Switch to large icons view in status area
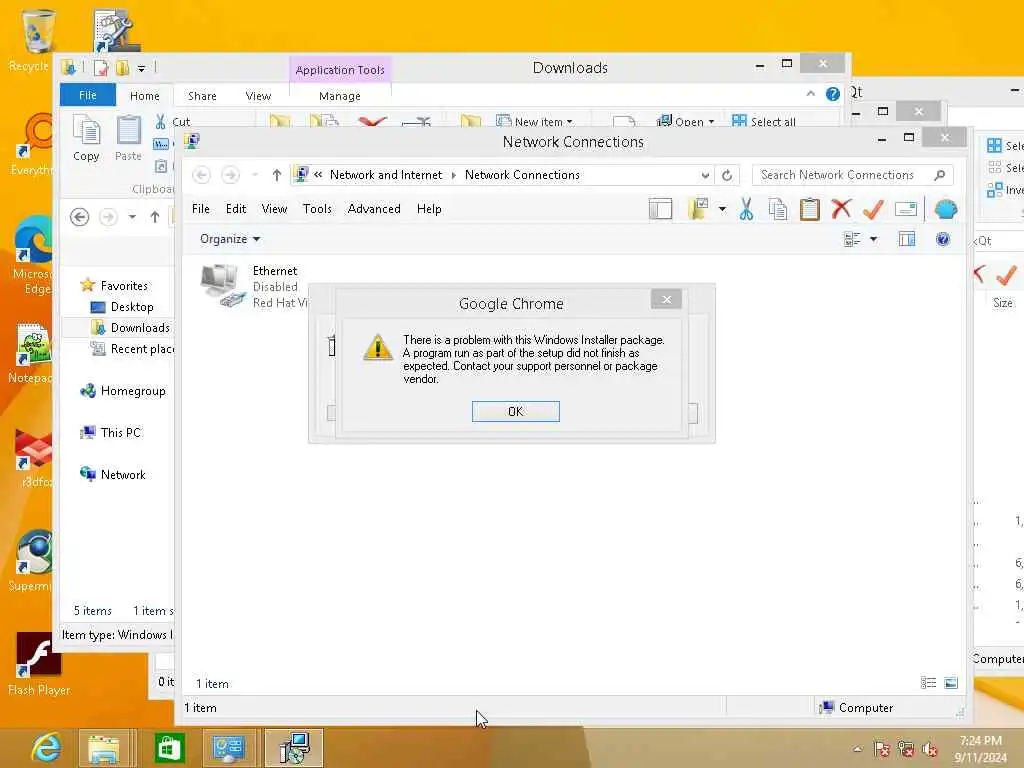This screenshot has width=1024, height=768. tap(951, 683)
